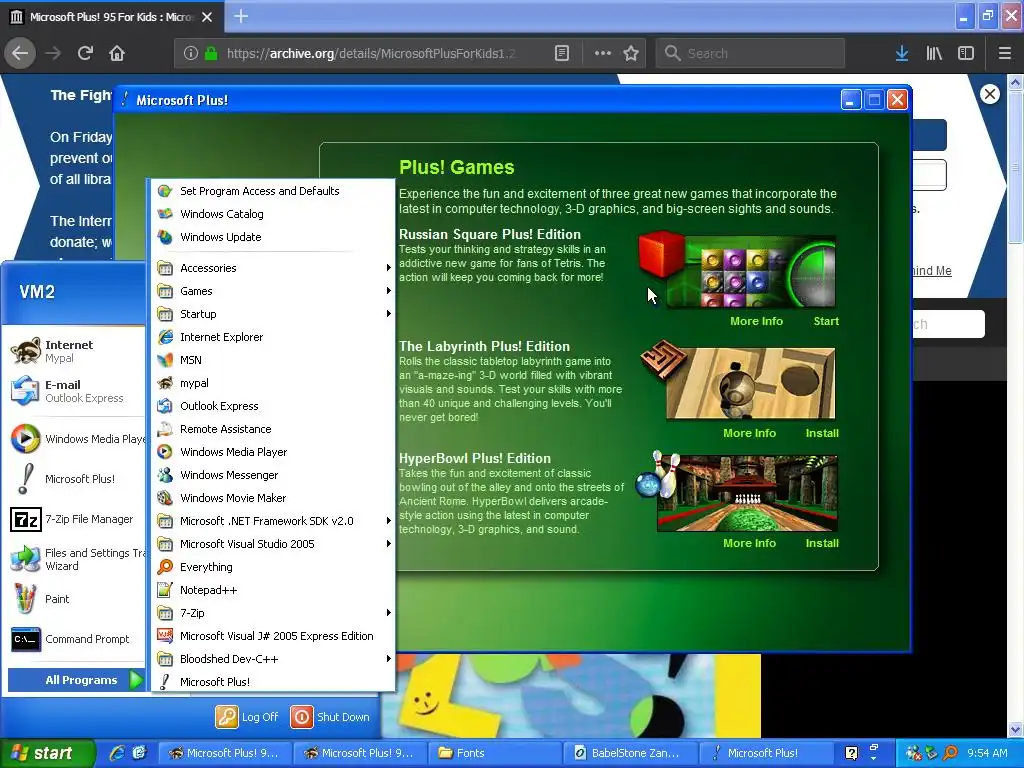Close the archive.org banner with X
Viewport: 1024px width, 768px height.
(990, 94)
